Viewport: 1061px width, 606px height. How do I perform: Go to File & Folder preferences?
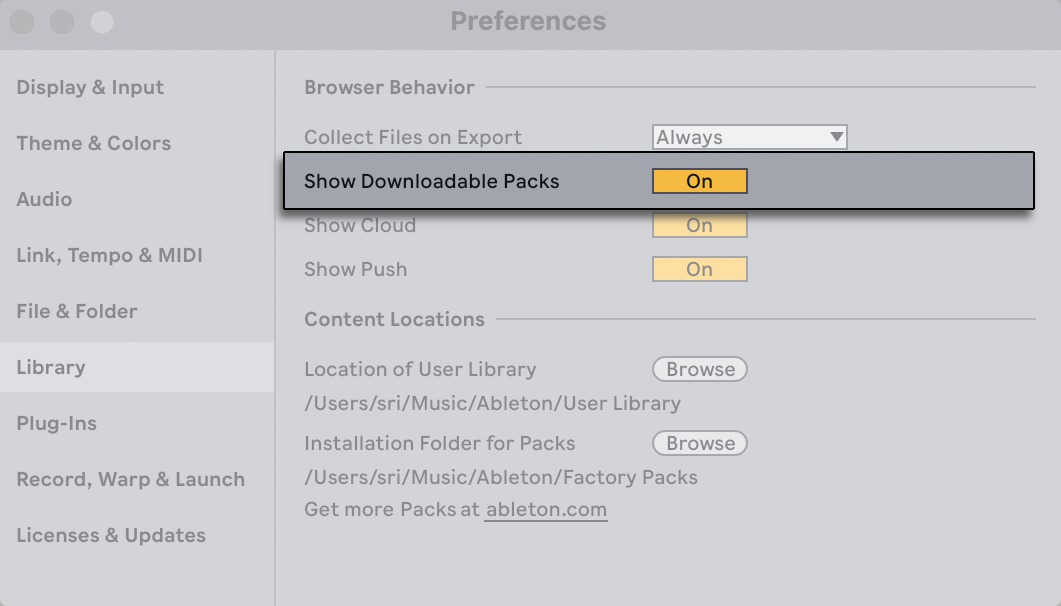[x=76, y=311]
